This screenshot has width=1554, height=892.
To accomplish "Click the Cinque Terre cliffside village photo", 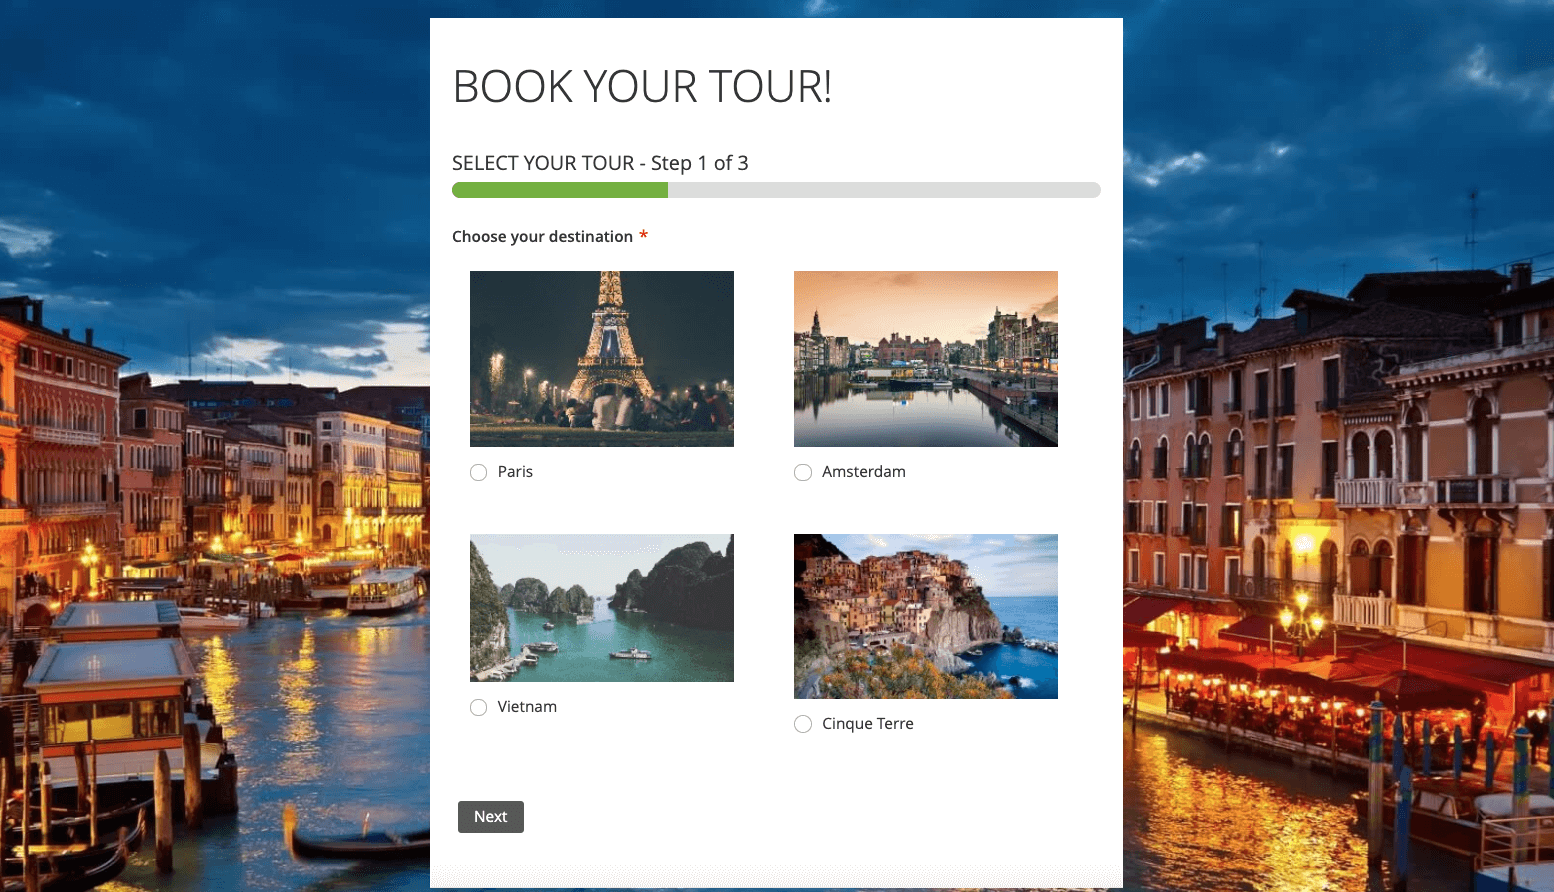I will point(926,616).
